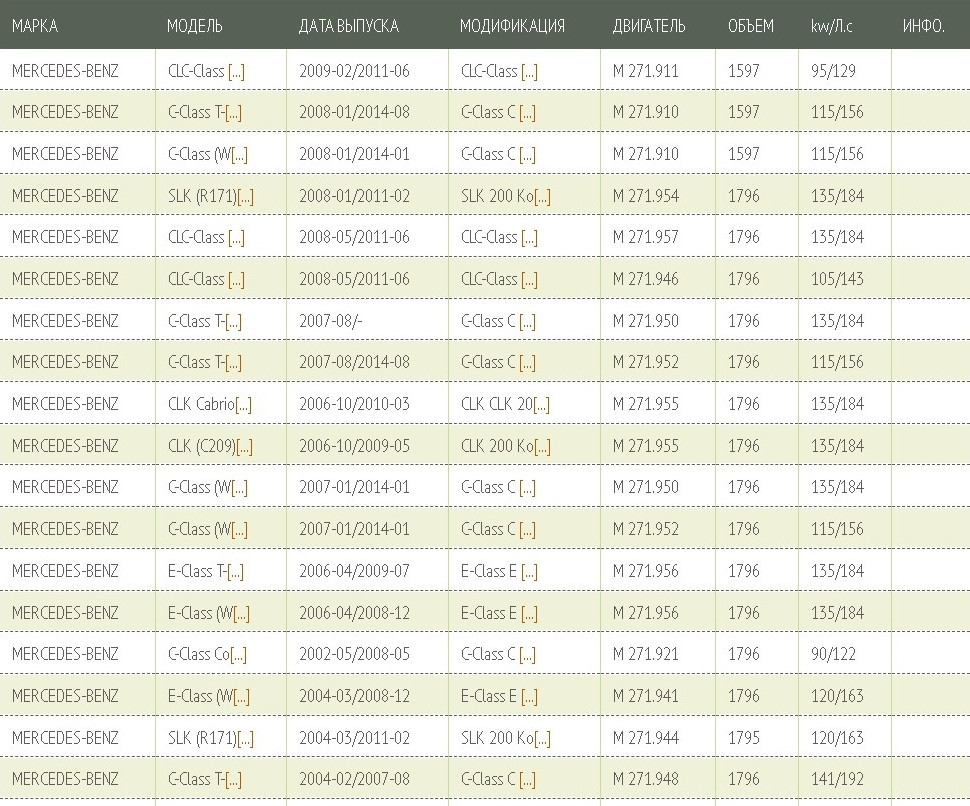Select the date 2006-10/2010-03
The image size is (970, 806).
click(354, 404)
